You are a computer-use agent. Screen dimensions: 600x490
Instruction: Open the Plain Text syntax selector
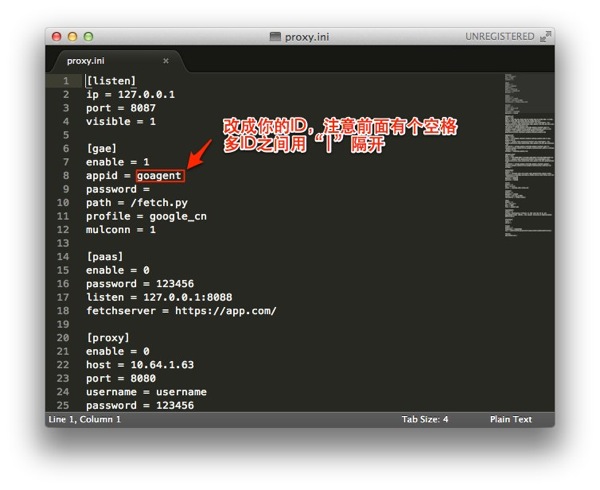(511, 419)
